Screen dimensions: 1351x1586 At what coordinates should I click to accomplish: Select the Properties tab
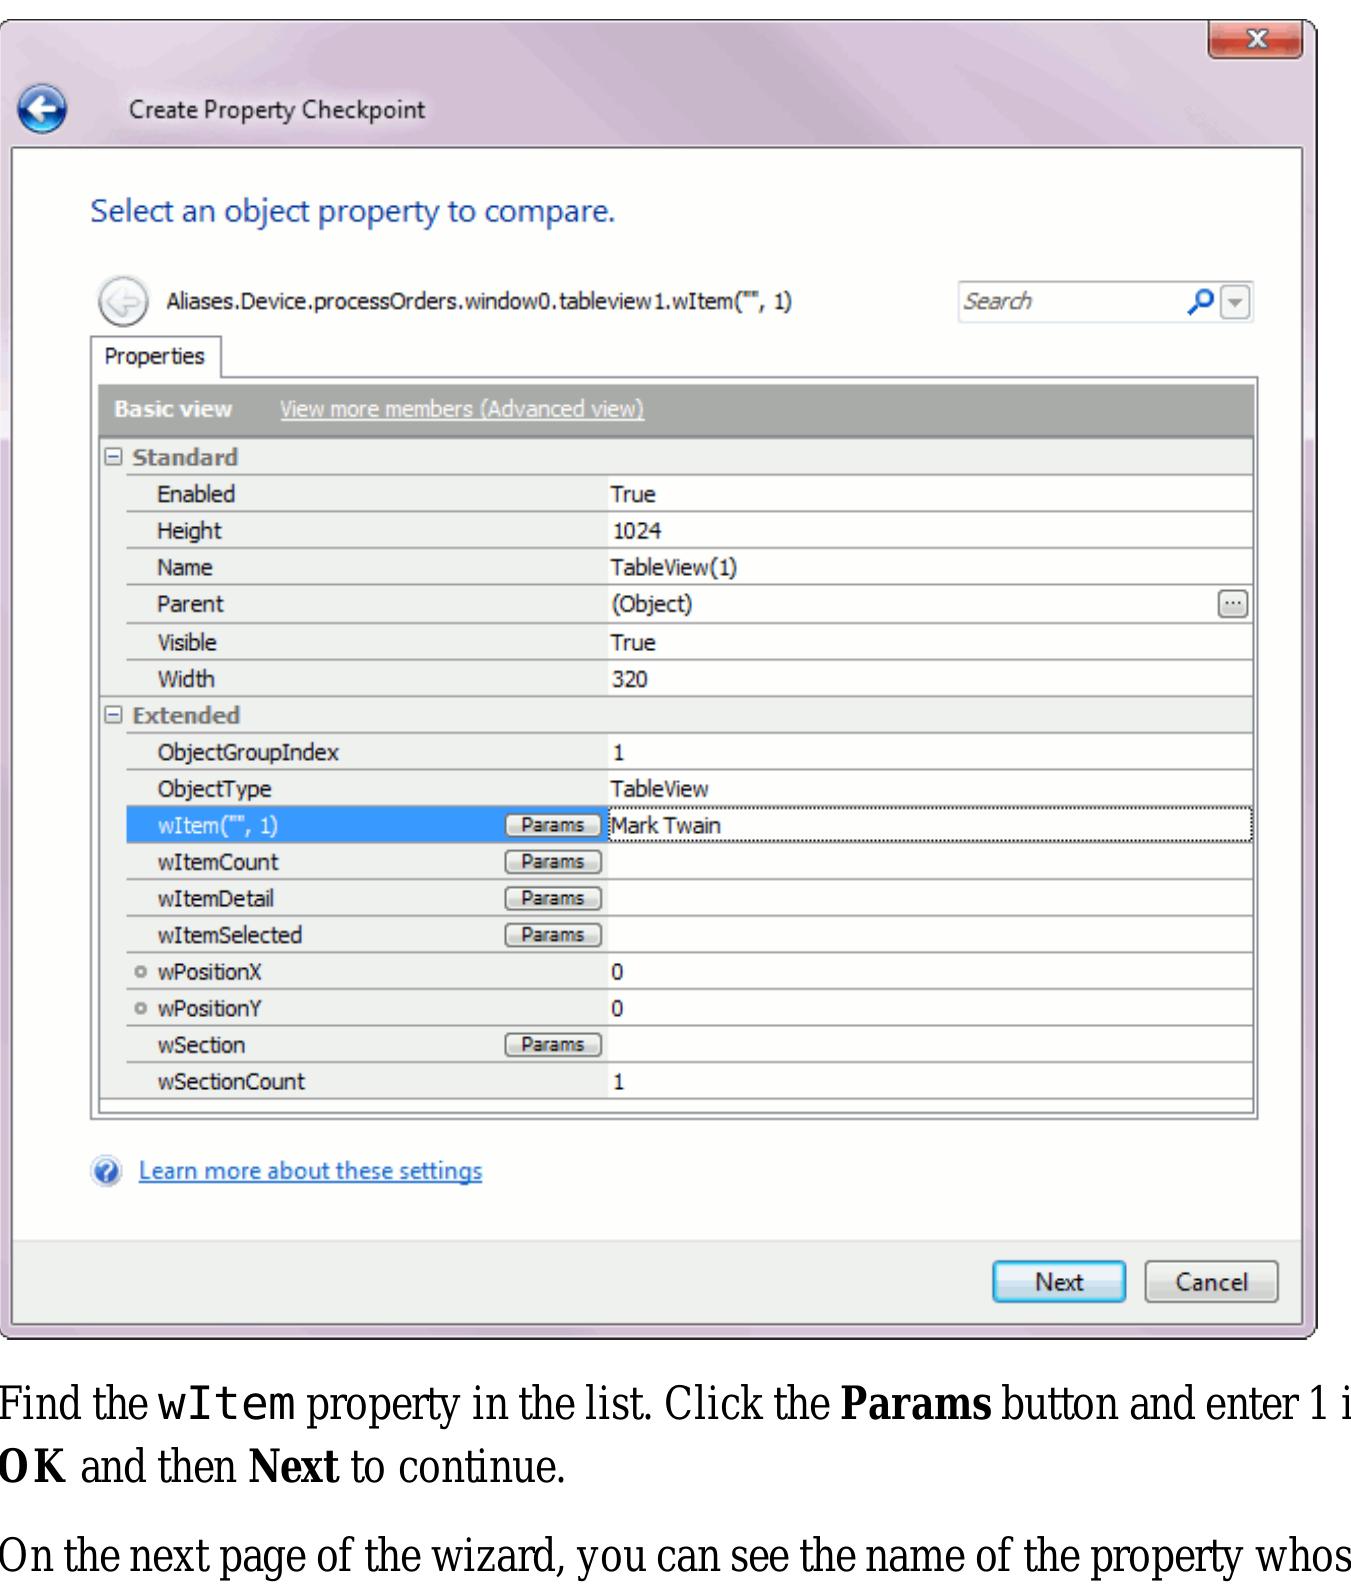tap(155, 357)
